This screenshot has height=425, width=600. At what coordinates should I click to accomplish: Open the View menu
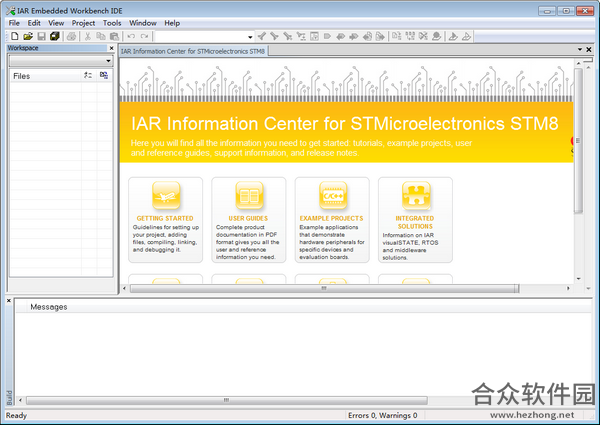pyautogui.click(x=56, y=23)
